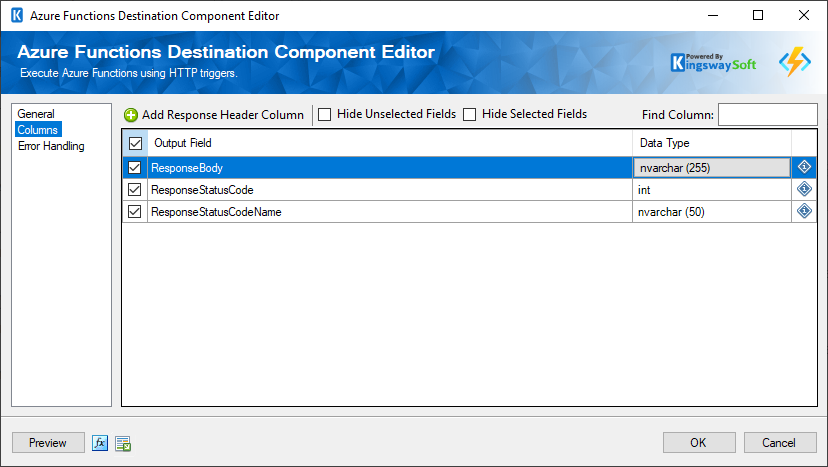Uncheck the ResponseBody field checkbox
The width and height of the screenshot is (828, 467).
[x=135, y=167]
